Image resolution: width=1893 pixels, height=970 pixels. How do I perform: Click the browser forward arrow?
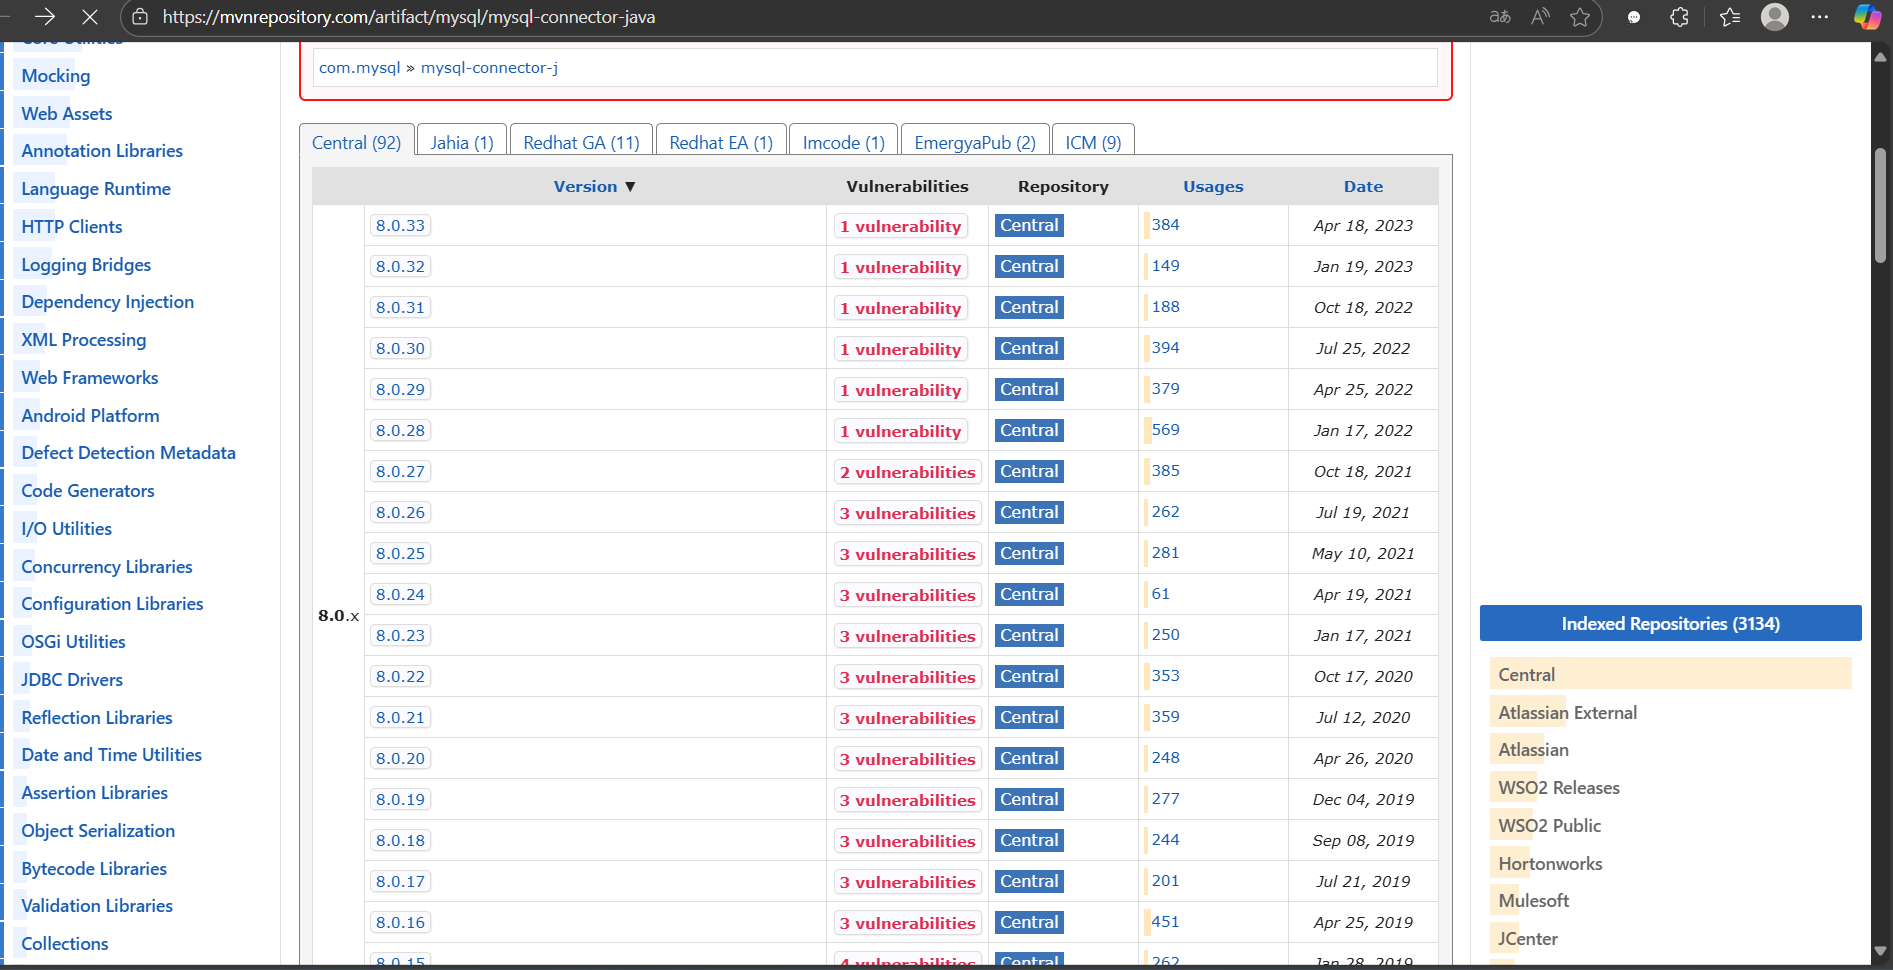point(45,17)
